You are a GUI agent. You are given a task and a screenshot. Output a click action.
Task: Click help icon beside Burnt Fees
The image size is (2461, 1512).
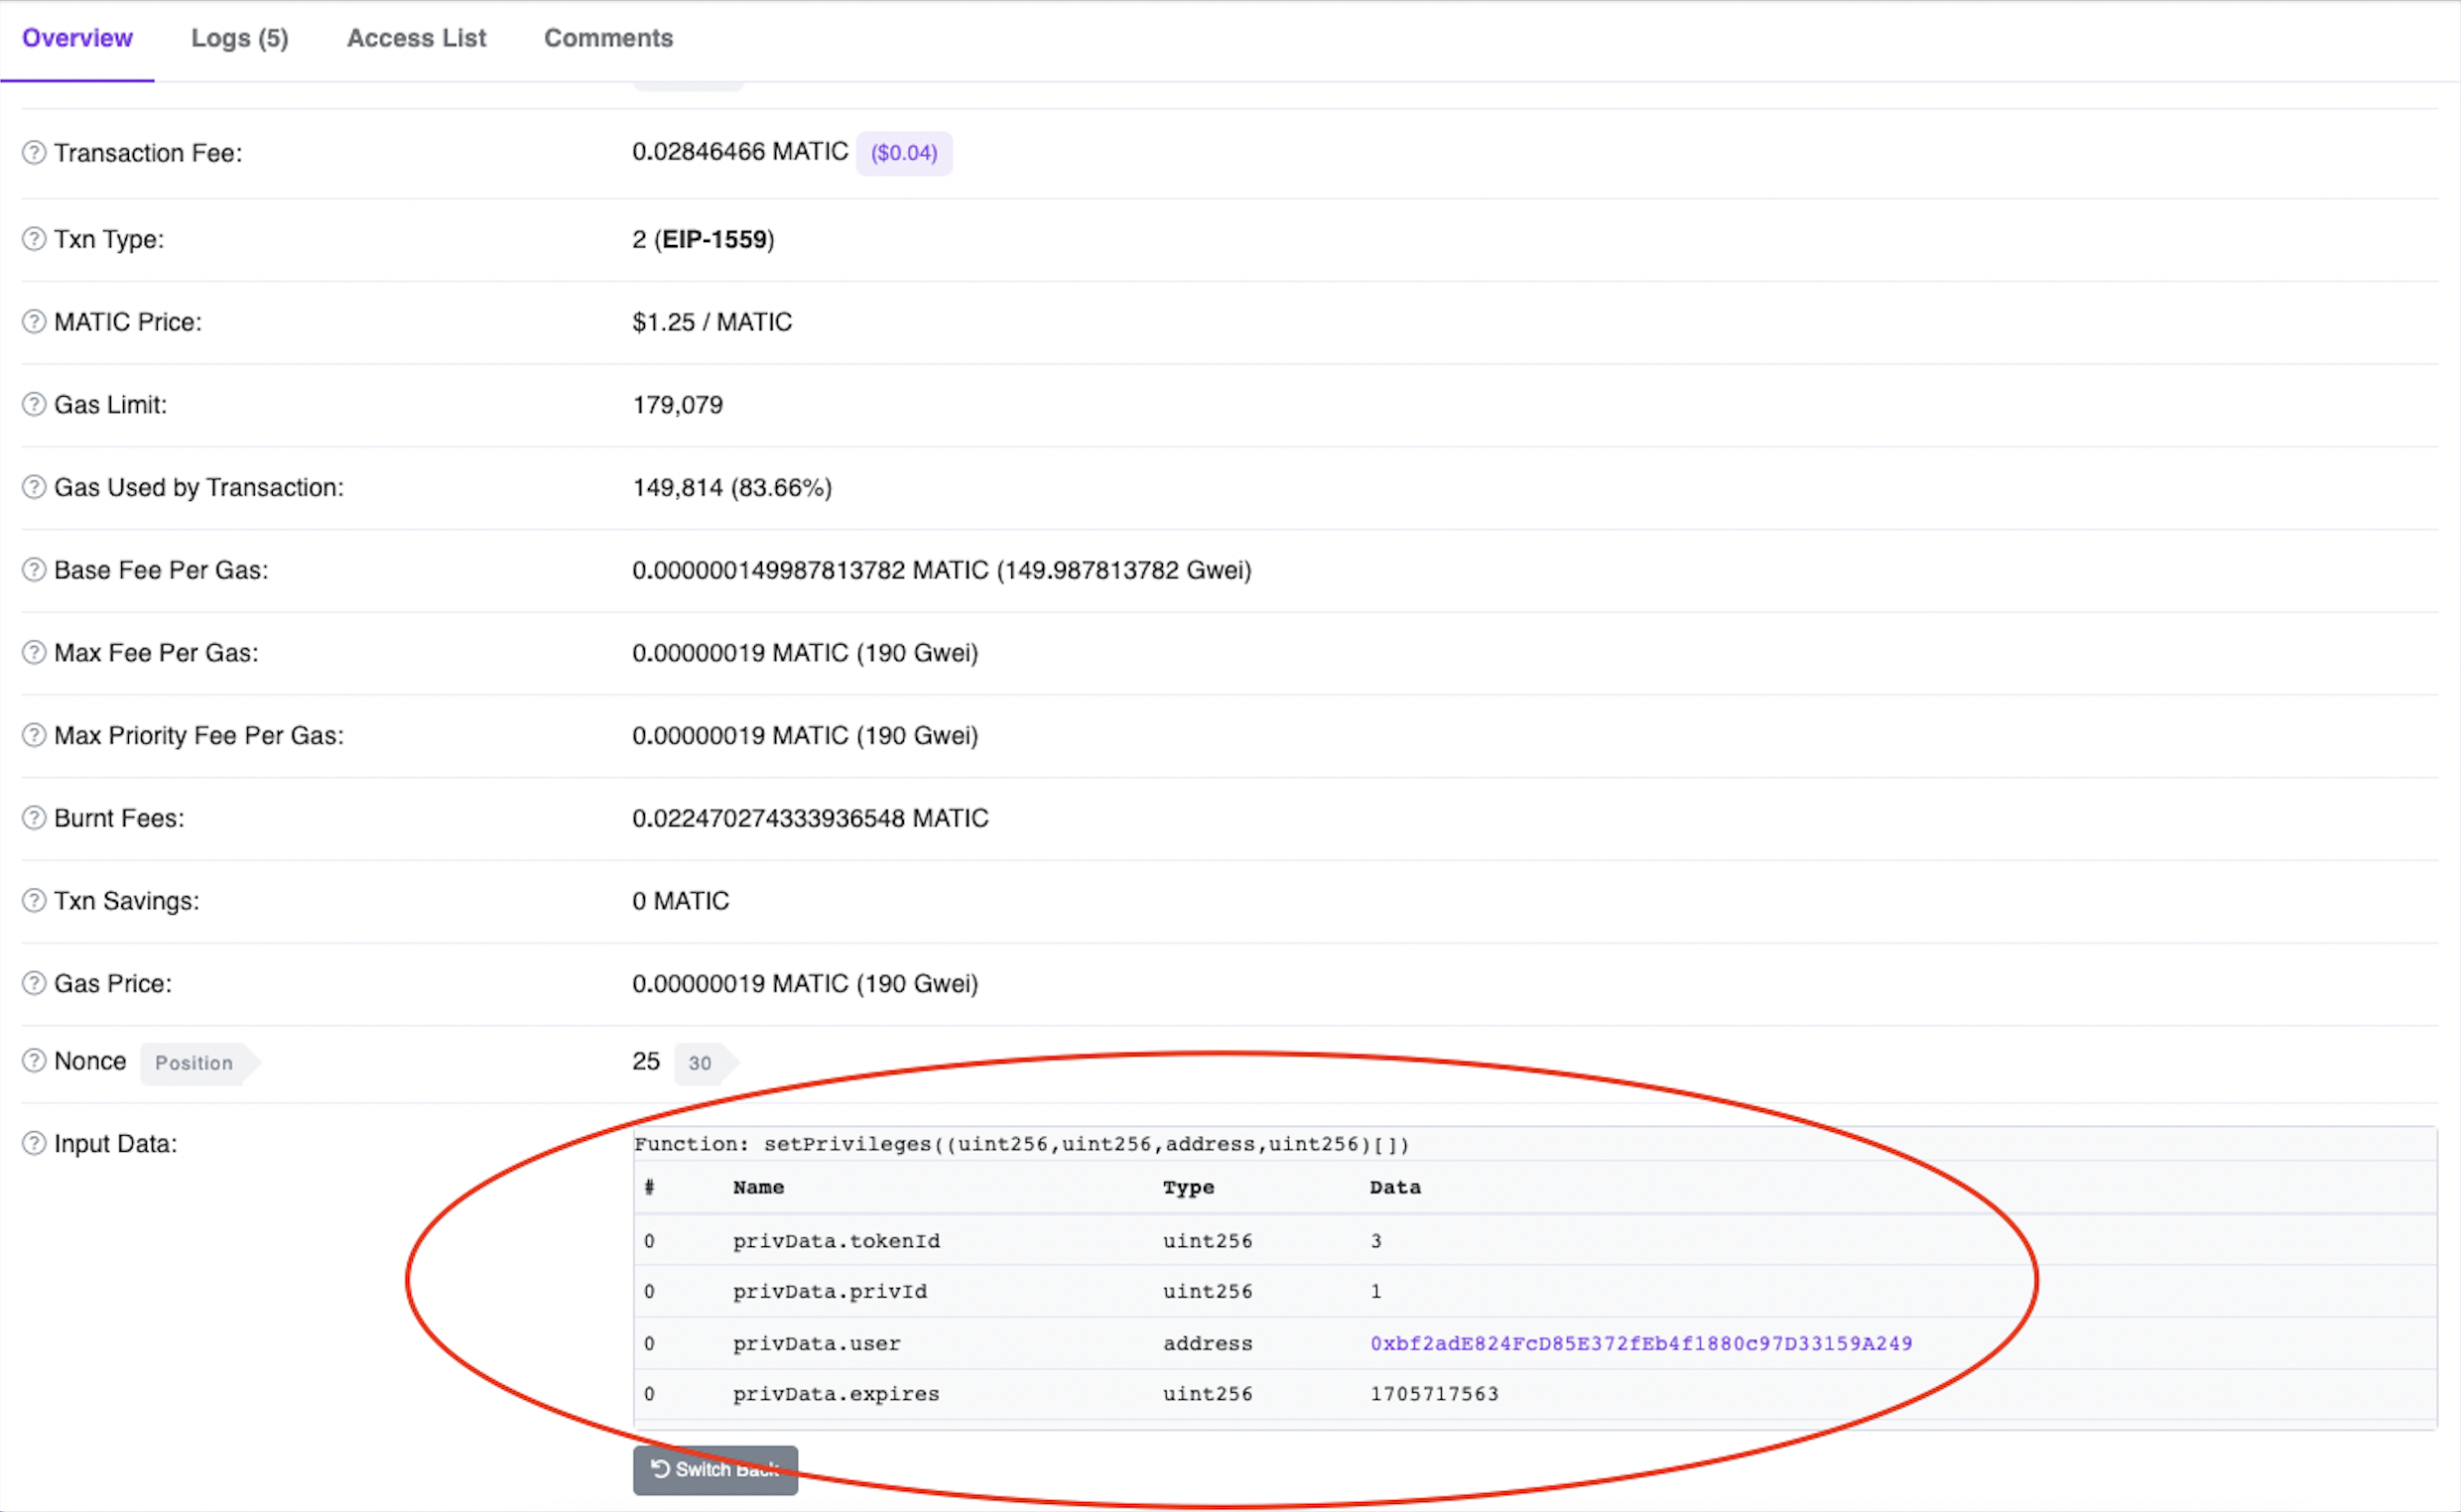(x=34, y=818)
